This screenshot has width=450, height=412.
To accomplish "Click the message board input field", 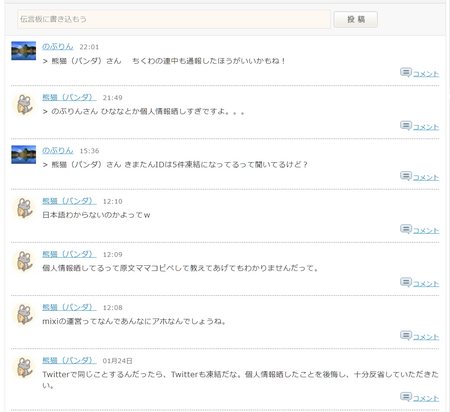I will (174, 19).
